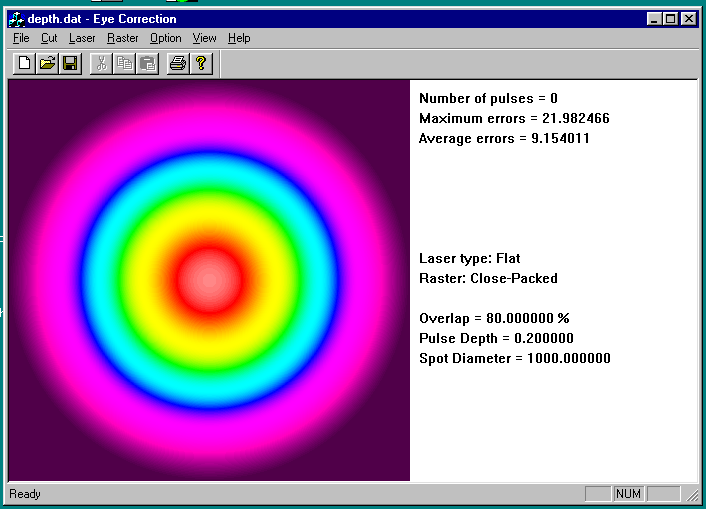The height and width of the screenshot is (509, 706).
Task: Open the Option menu
Action: click(166, 38)
